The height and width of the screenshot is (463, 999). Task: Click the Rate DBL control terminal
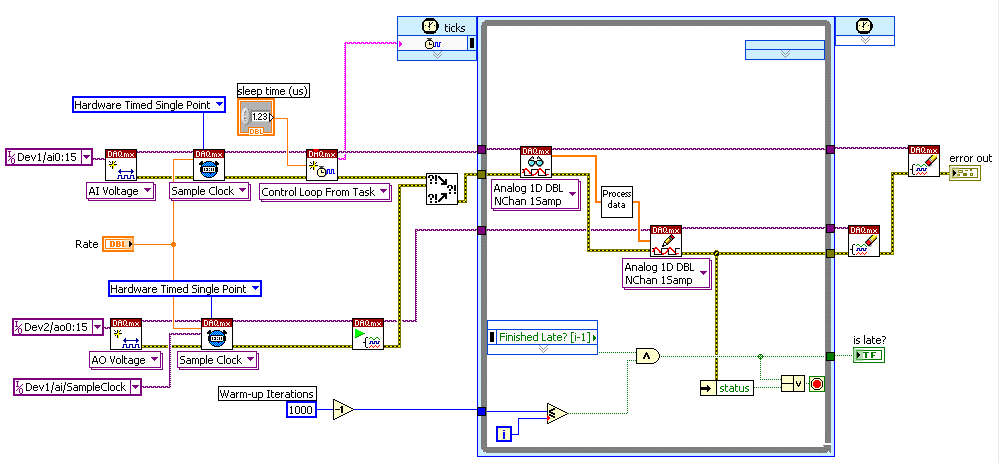[x=117, y=244]
